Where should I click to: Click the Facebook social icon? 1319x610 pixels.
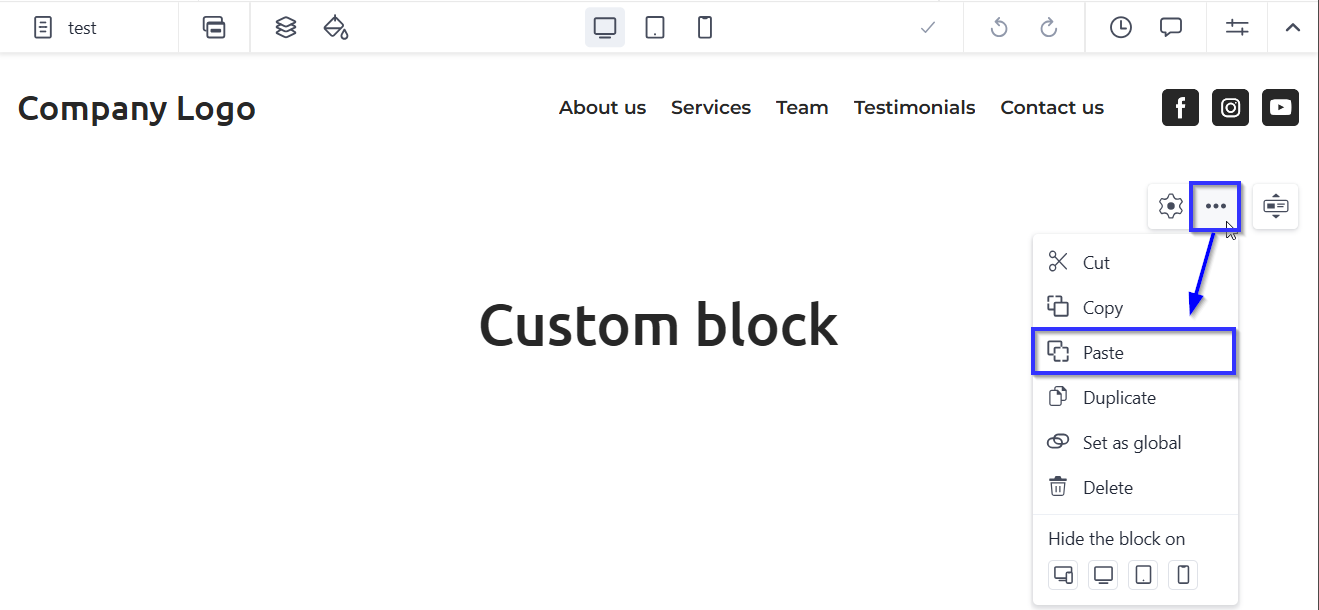tap(1180, 107)
